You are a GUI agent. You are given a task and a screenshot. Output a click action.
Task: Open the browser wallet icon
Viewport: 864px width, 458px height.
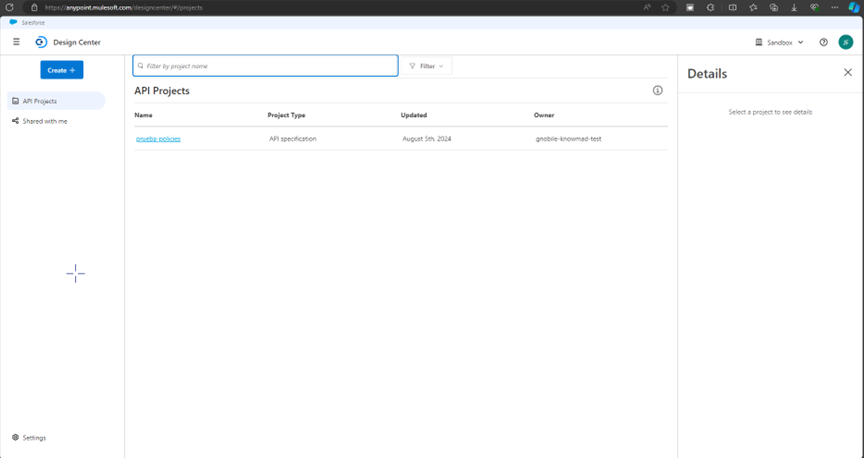690,8
